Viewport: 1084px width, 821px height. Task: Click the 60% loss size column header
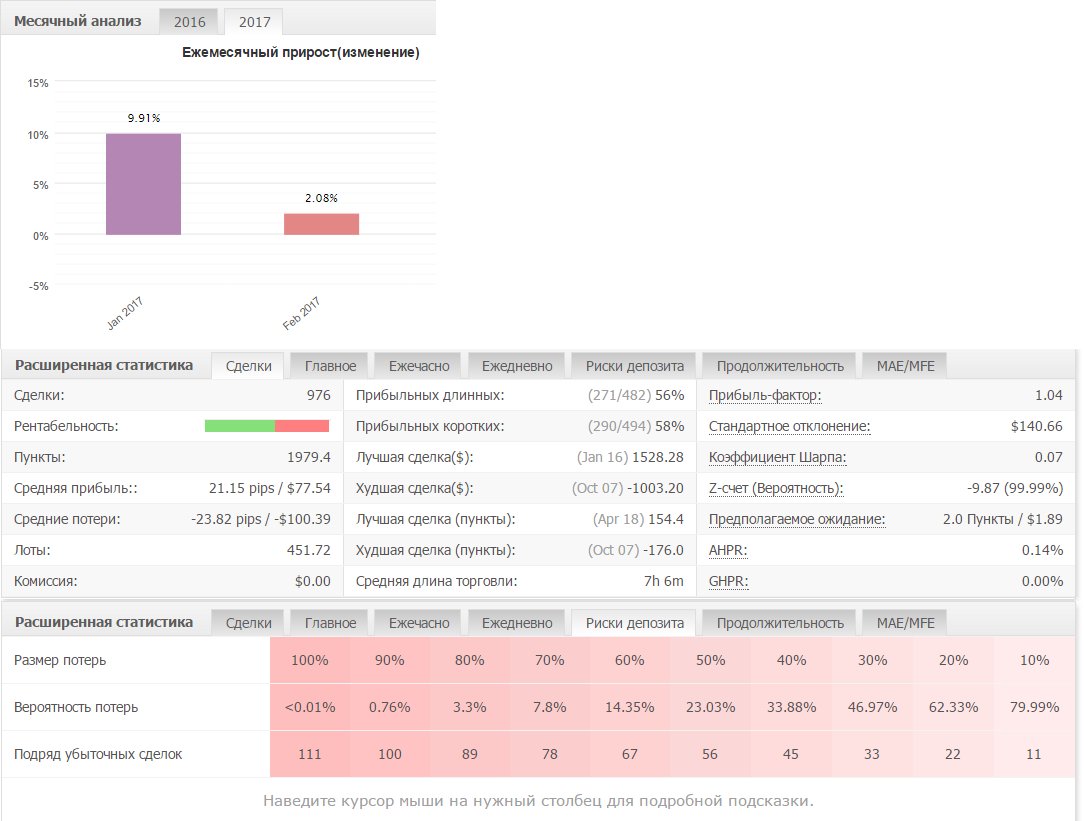point(630,660)
